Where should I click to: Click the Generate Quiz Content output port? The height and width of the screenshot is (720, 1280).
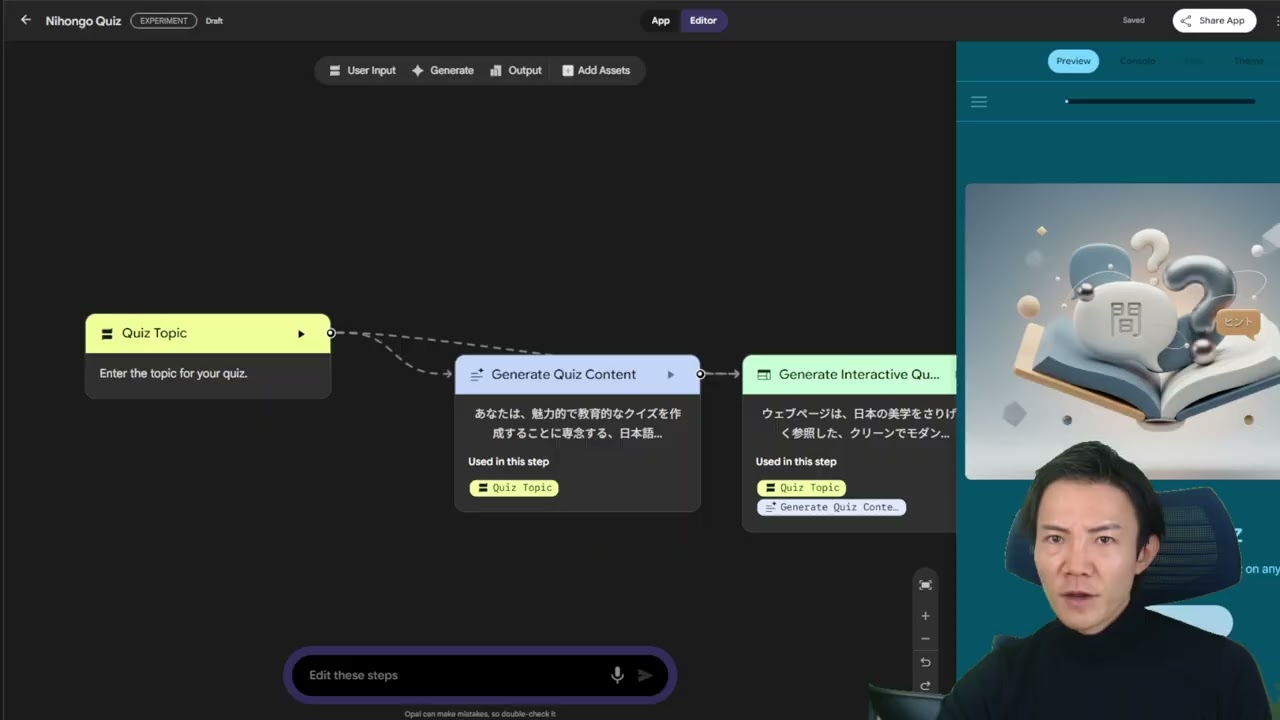pyautogui.click(x=700, y=374)
